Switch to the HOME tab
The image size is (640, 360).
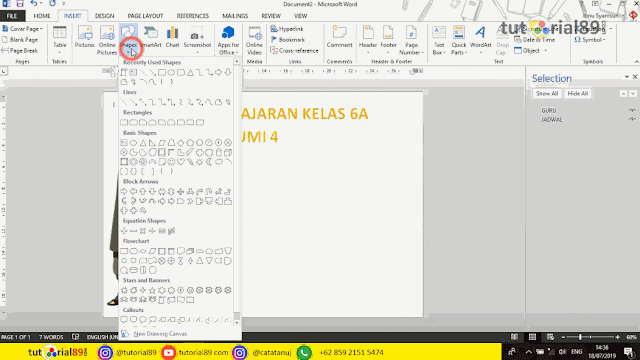[42, 16]
